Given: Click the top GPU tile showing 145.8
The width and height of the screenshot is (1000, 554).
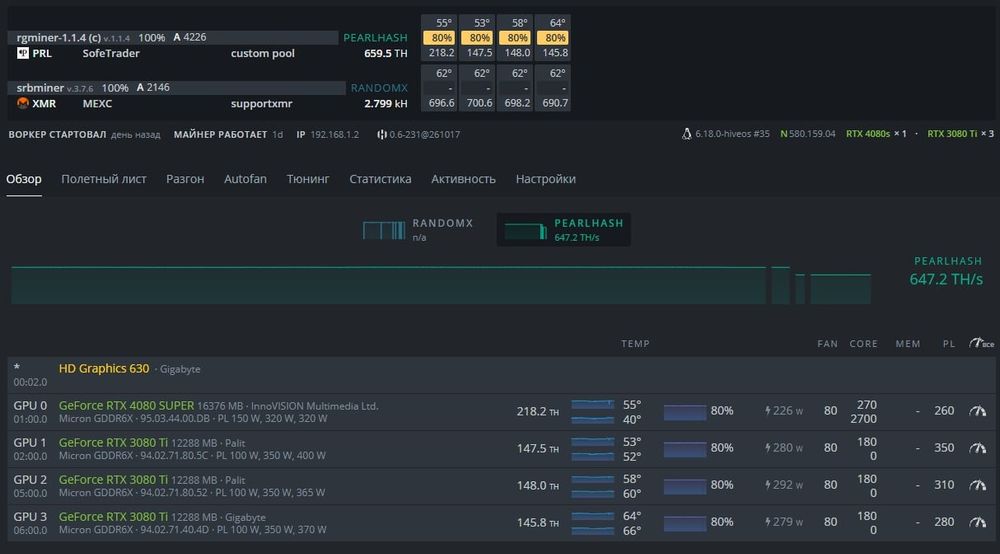Looking at the screenshot, I should [x=553, y=38].
